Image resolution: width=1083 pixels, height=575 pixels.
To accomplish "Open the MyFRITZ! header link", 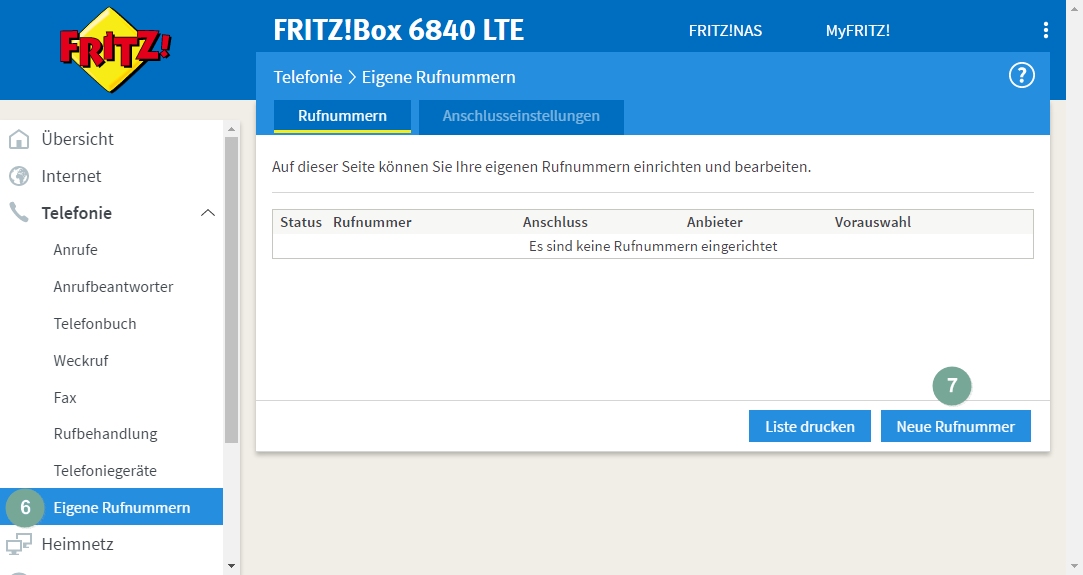I will click(x=857, y=31).
